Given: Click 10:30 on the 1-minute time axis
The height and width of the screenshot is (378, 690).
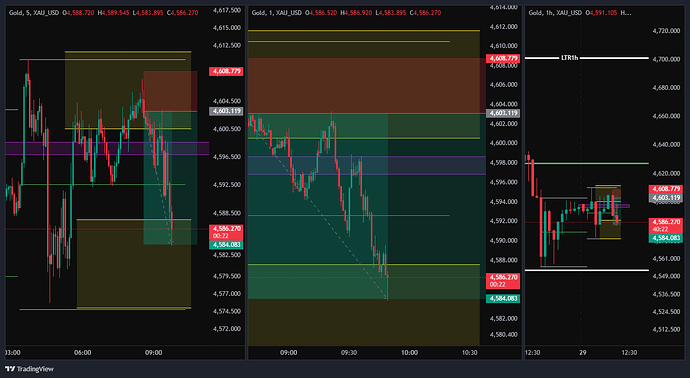Looking at the screenshot, I should coord(470,352).
